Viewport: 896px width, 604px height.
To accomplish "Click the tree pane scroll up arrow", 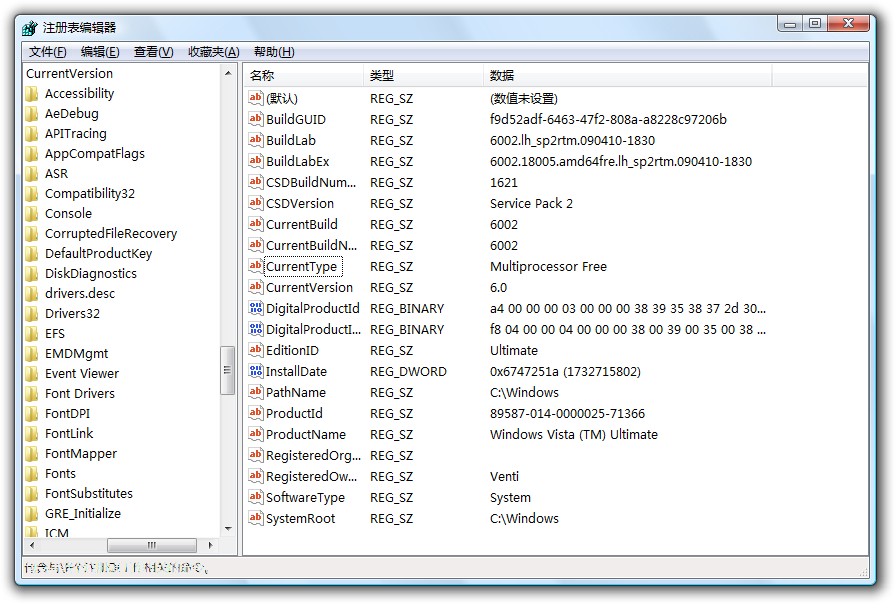I will [x=228, y=73].
